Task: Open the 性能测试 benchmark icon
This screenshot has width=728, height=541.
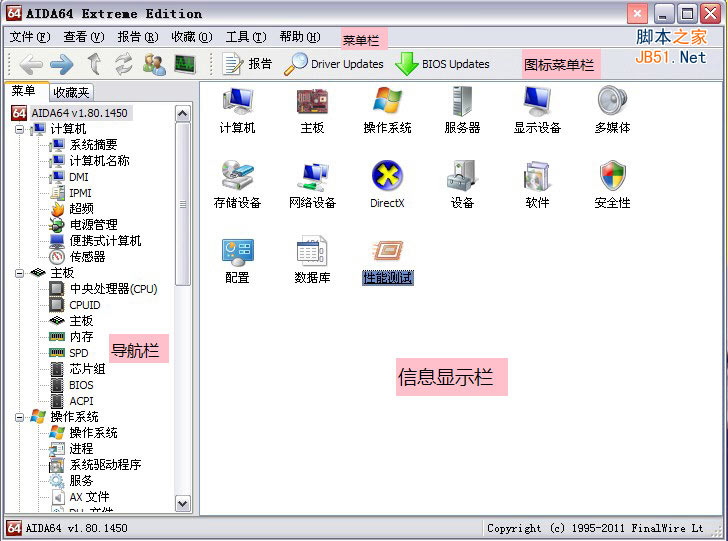Action: coord(388,260)
